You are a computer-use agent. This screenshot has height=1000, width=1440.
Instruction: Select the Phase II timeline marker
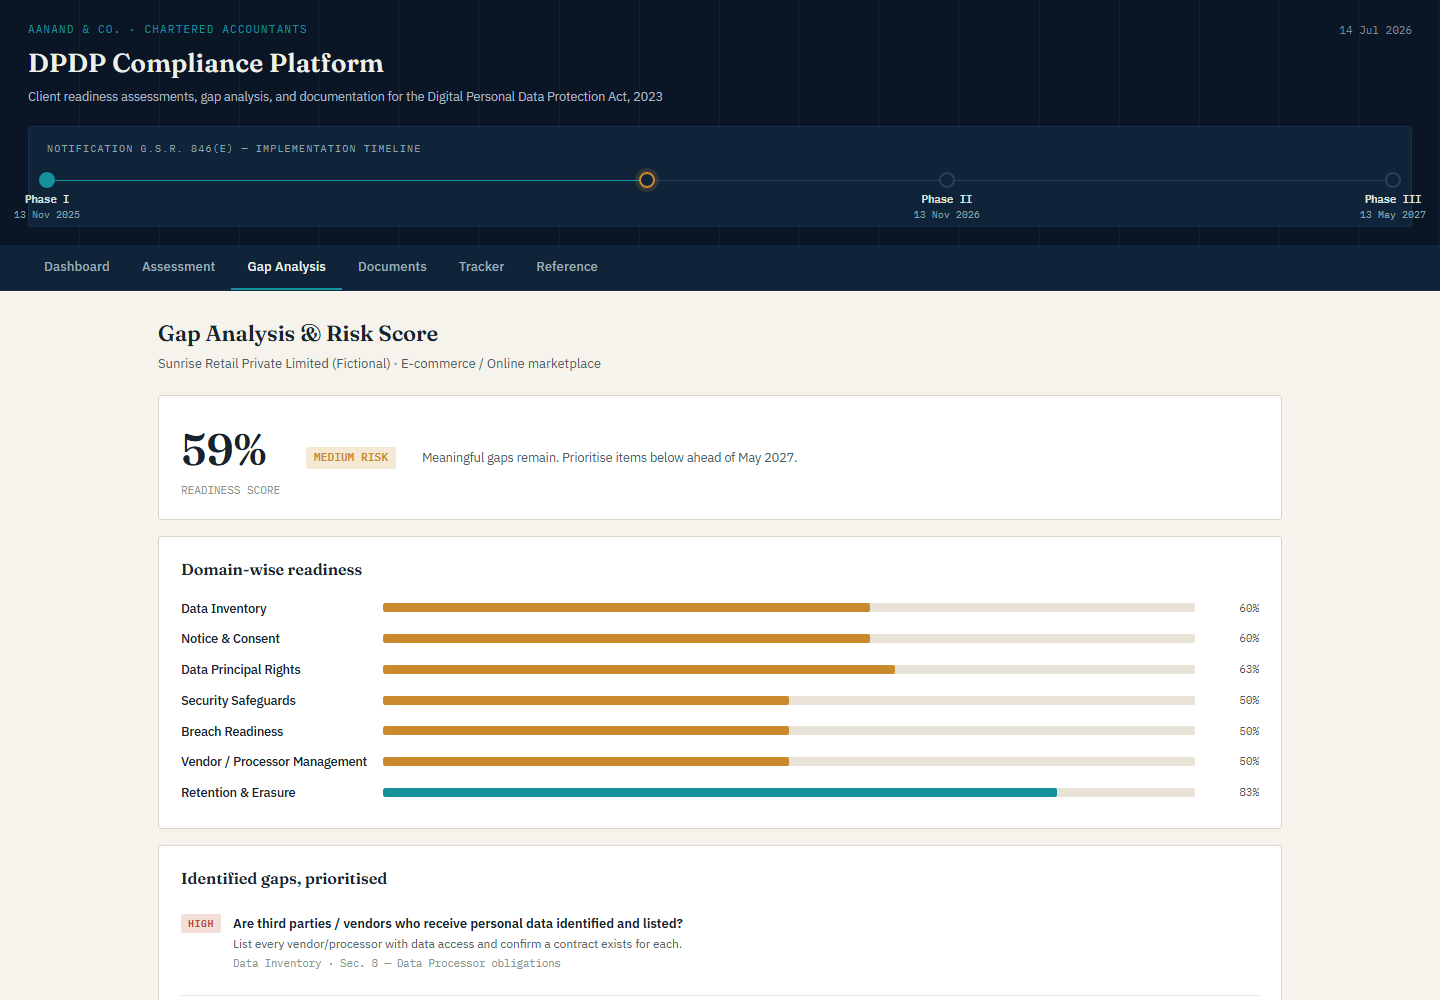click(947, 180)
